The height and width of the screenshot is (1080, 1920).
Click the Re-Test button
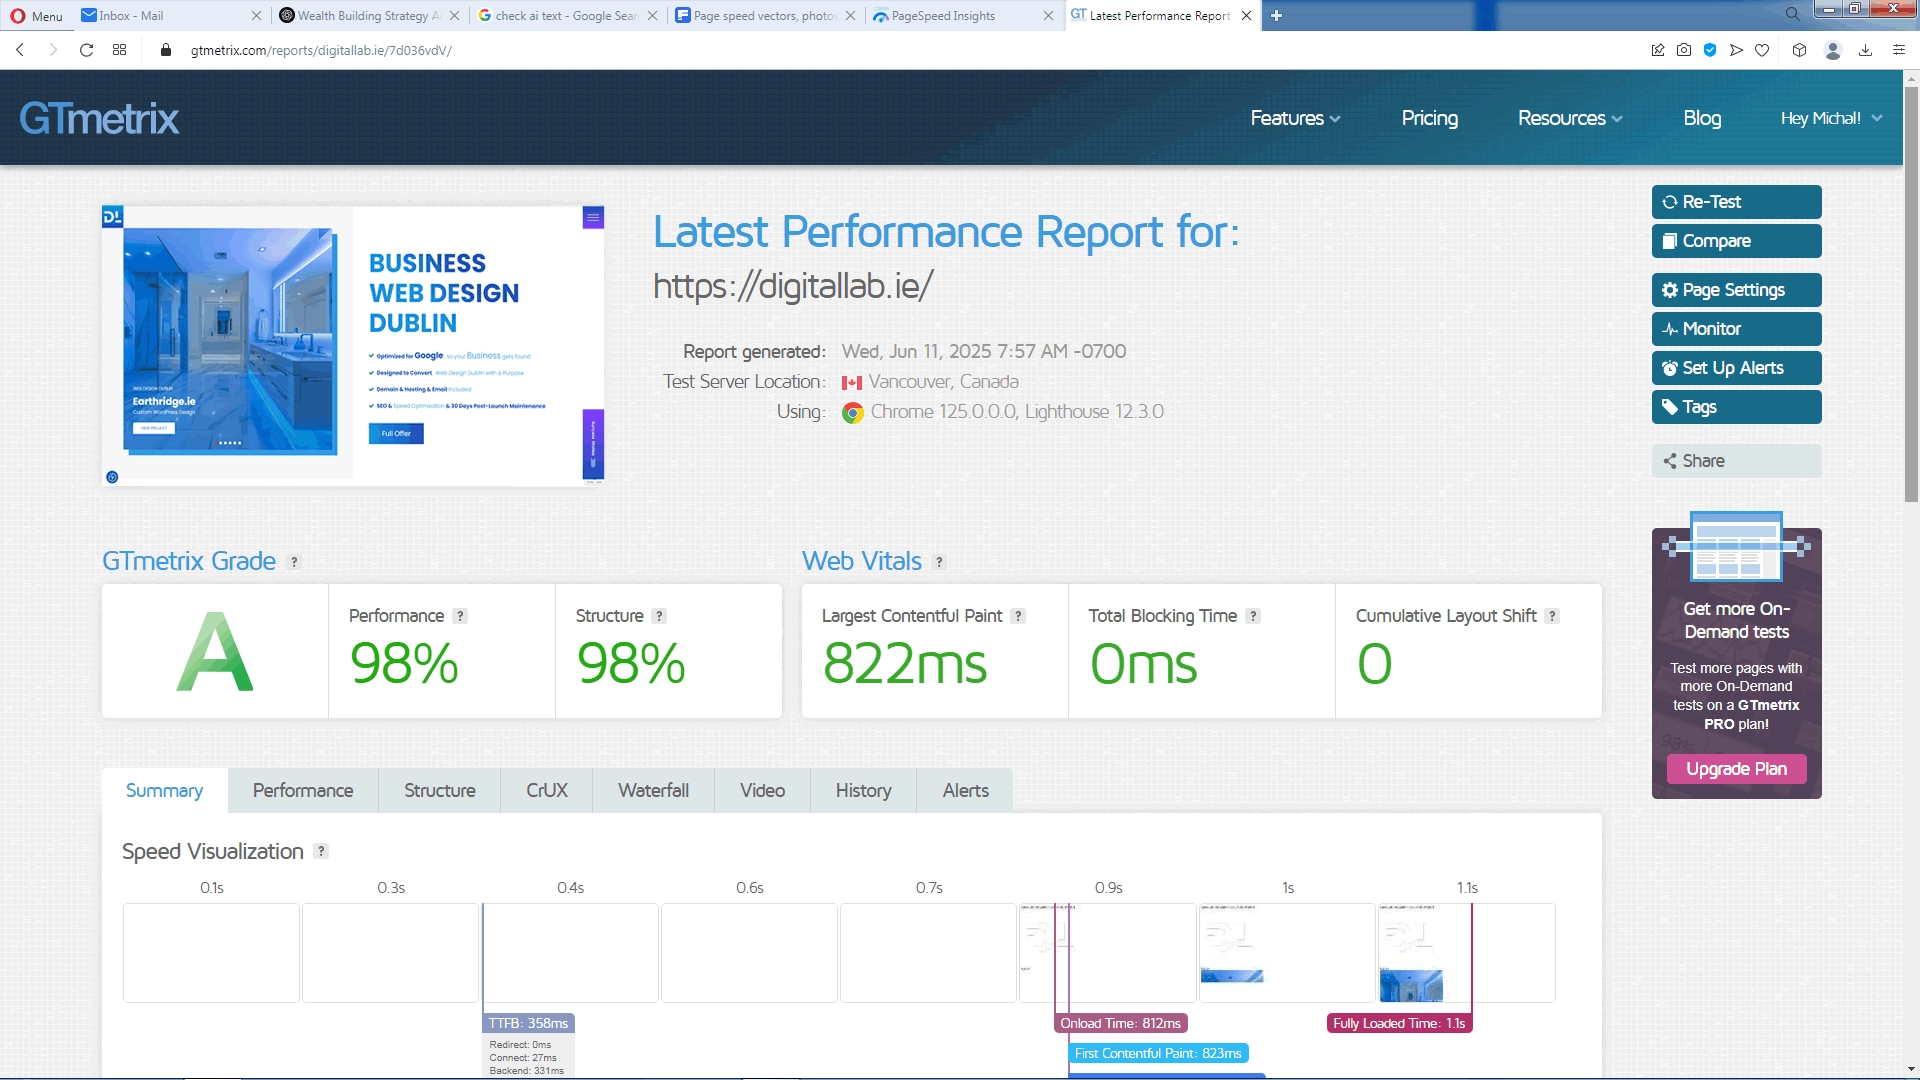tap(1736, 202)
